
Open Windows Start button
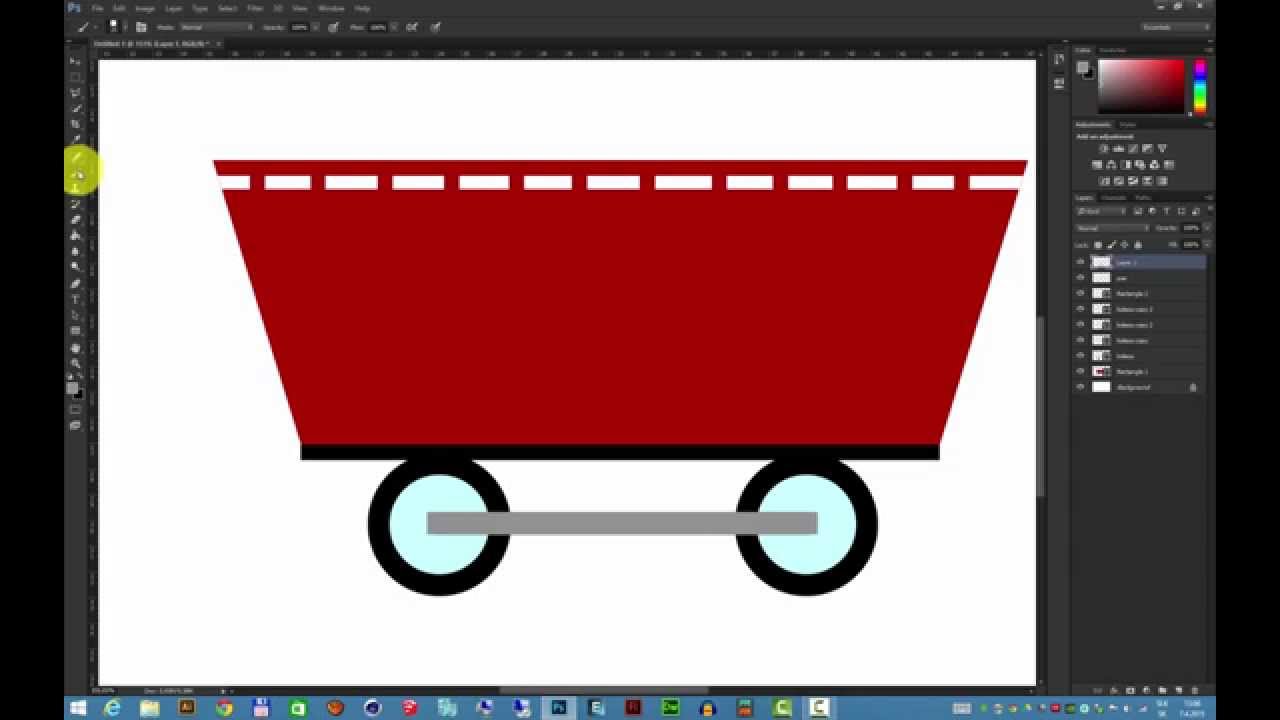[78, 708]
